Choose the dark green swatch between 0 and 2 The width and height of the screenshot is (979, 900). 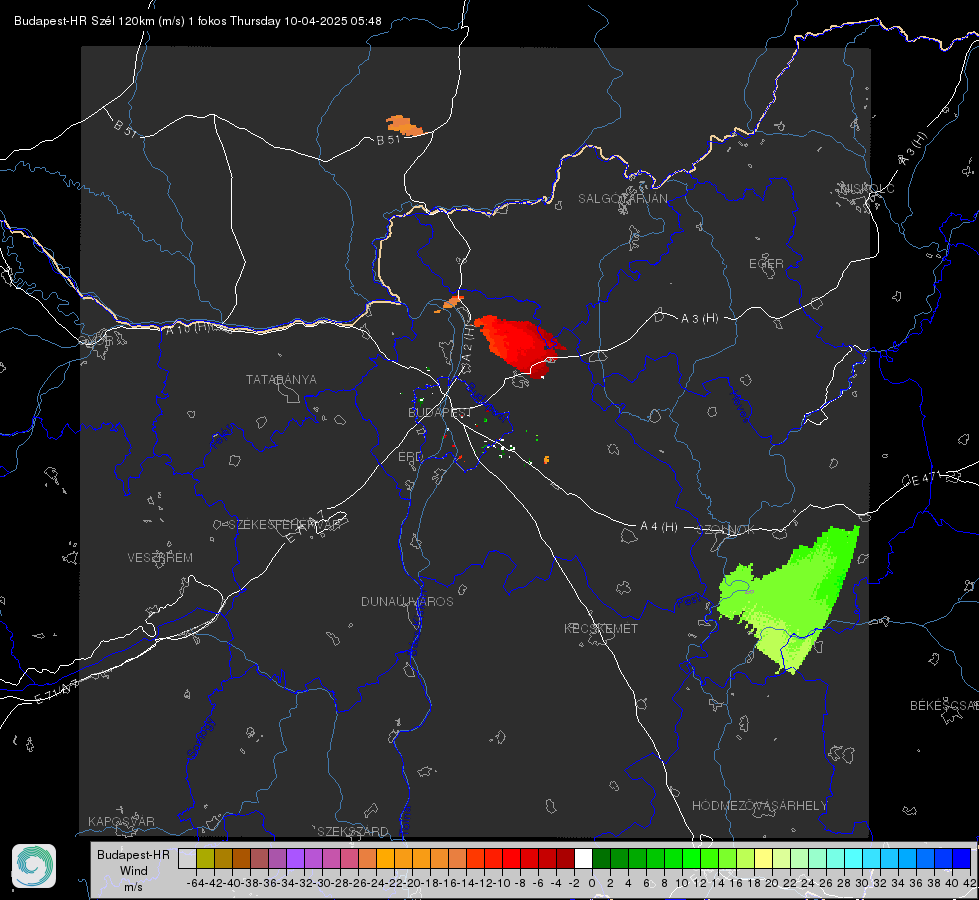pos(601,858)
